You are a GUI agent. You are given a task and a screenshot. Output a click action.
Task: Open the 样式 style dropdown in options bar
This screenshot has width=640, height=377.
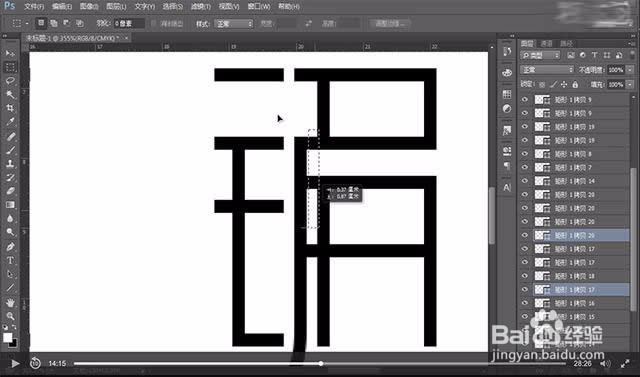pyautogui.click(x=234, y=24)
